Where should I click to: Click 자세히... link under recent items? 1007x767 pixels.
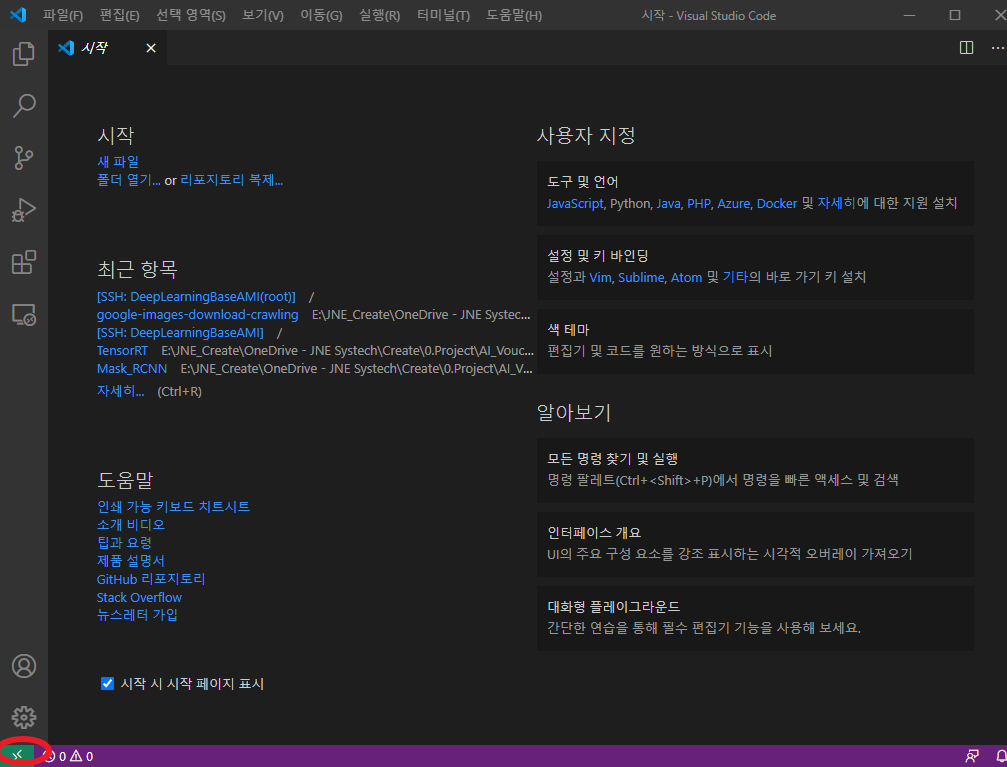[x=120, y=391]
